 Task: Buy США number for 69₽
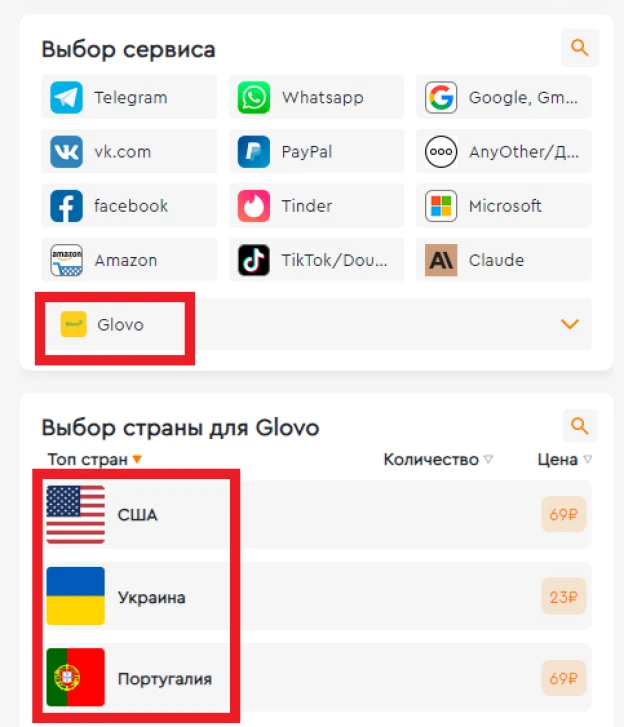(563, 515)
